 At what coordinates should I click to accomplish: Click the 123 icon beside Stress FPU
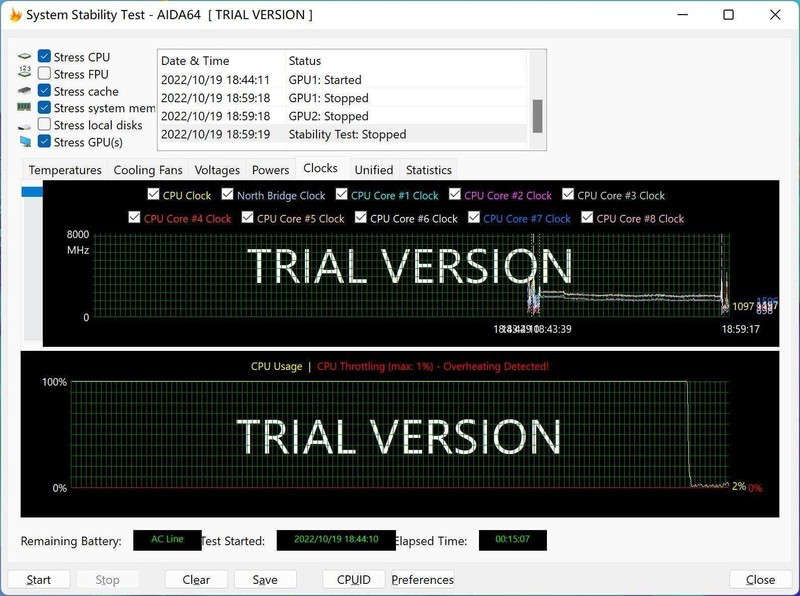tap(24, 74)
